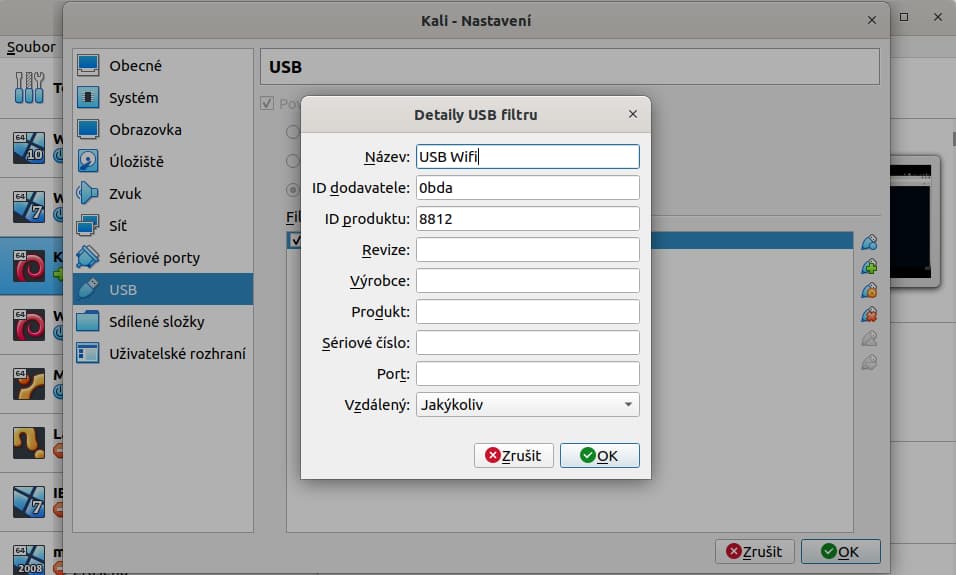Image resolution: width=956 pixels, height=575 pixels.
Task: Select Sériové porty settings category
Action: [x=163, y=257]
